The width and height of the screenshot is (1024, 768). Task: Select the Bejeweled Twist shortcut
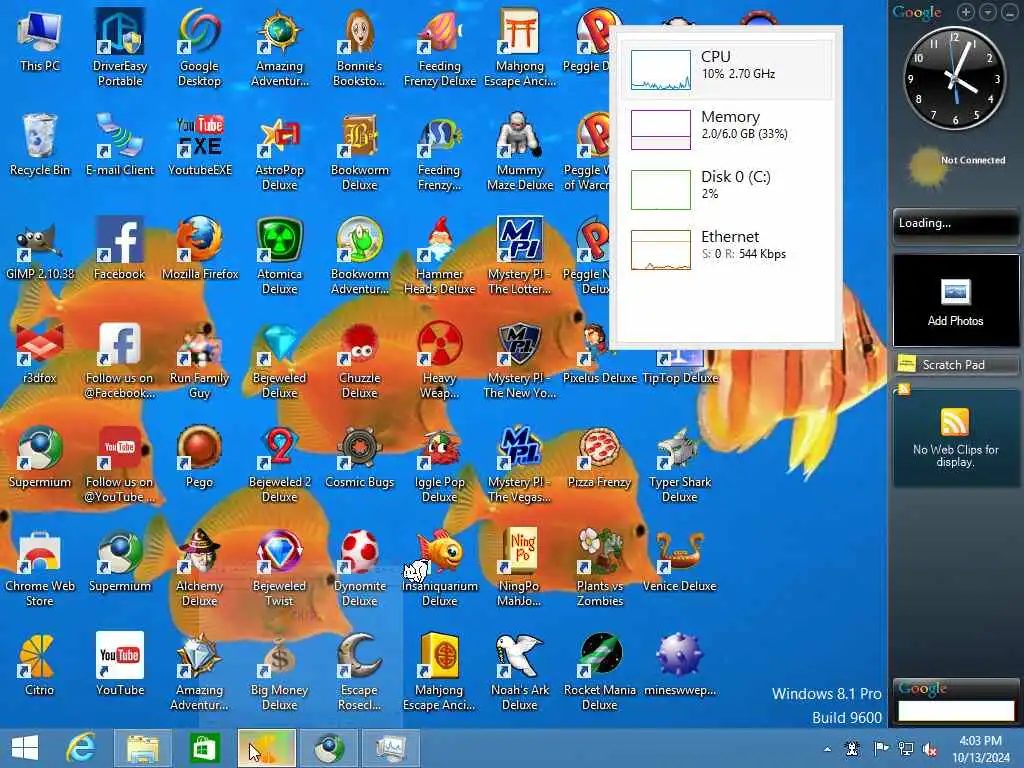[280, 568]
